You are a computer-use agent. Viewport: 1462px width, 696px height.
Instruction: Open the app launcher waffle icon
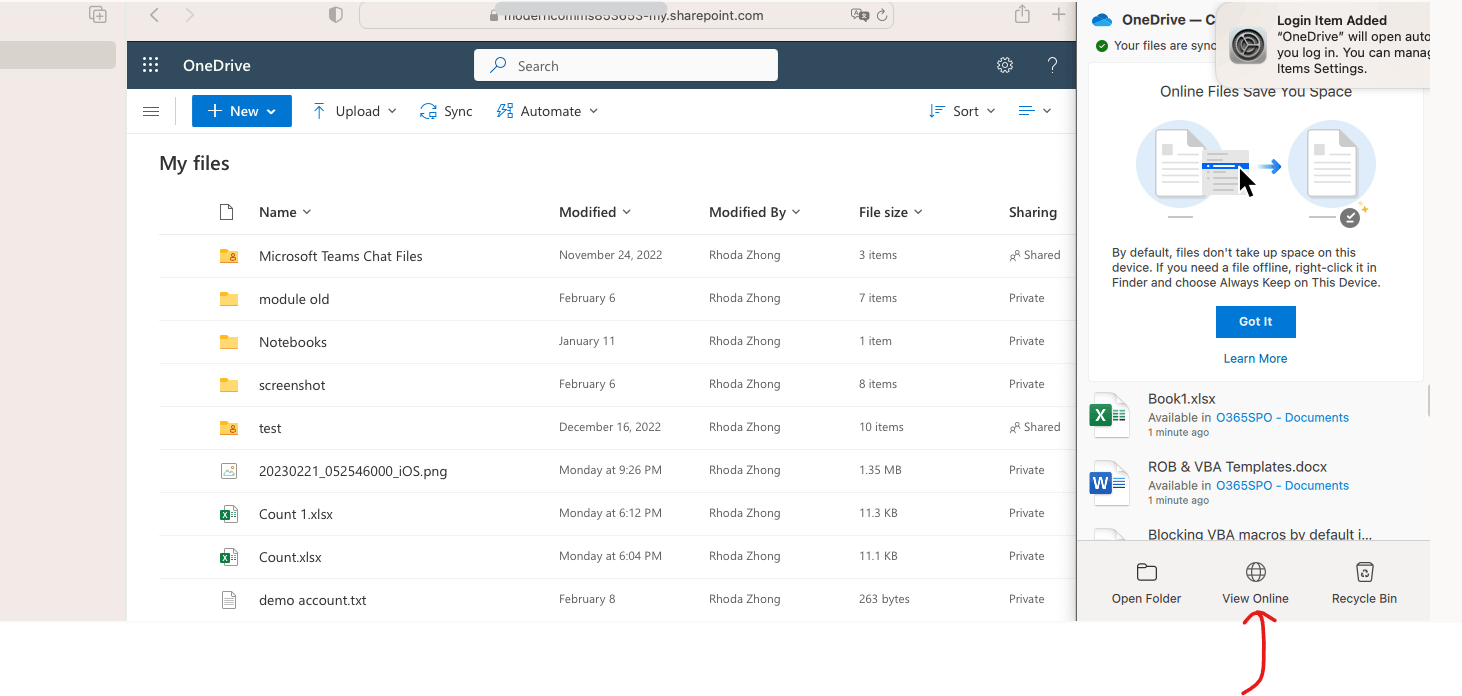(151, 66)
